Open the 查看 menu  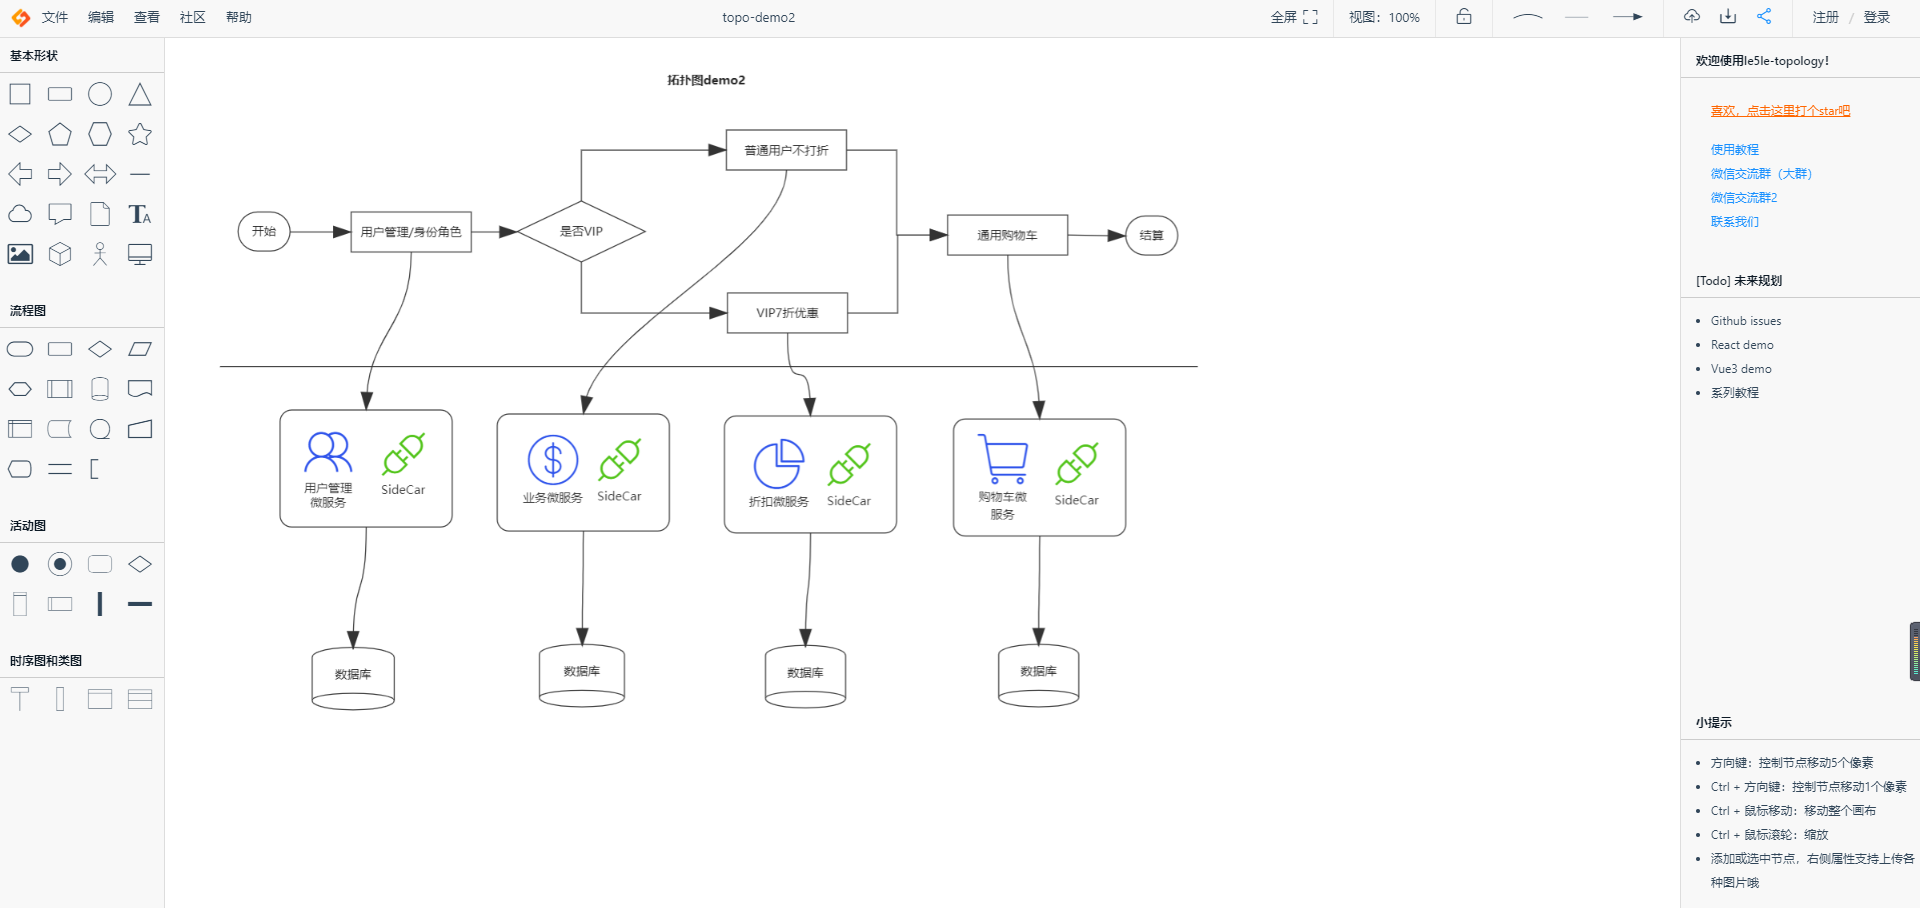[x=147, y=17]
